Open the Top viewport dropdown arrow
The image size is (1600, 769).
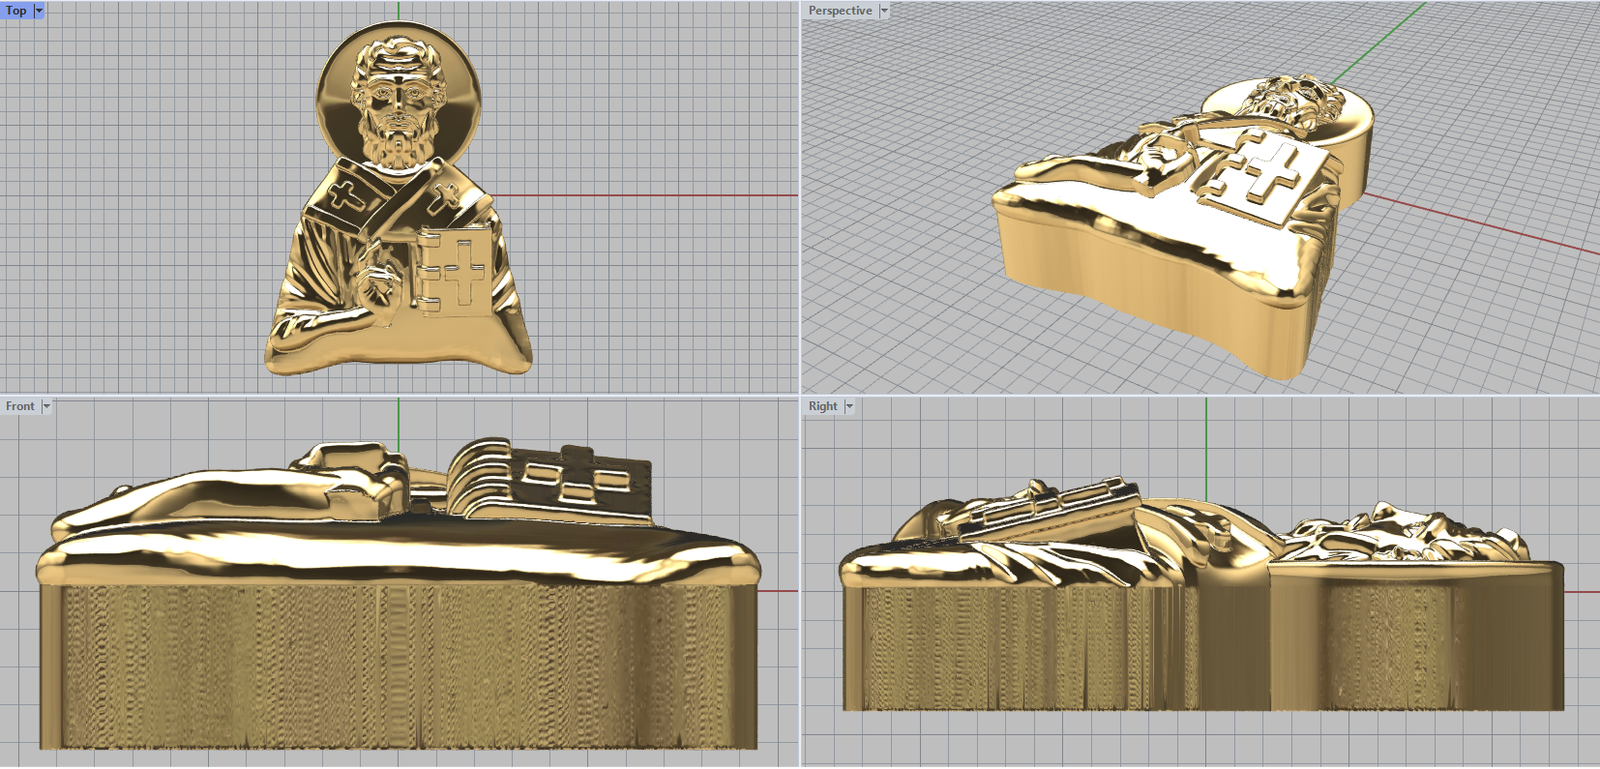(39, 10)
